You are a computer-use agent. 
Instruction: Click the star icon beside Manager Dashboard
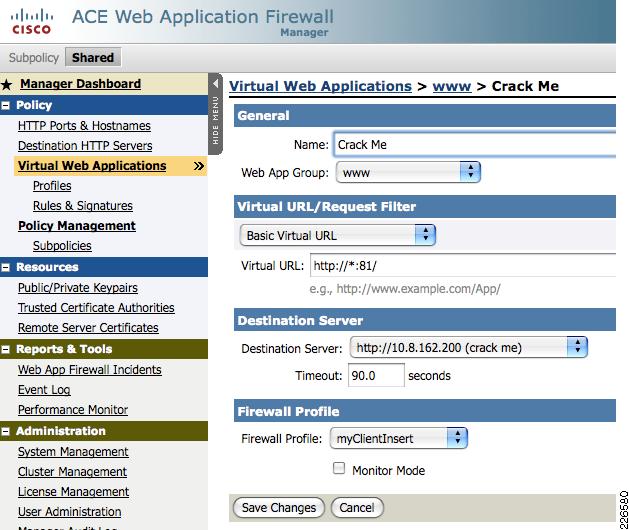pyautogui.click(x=7, y=84)
